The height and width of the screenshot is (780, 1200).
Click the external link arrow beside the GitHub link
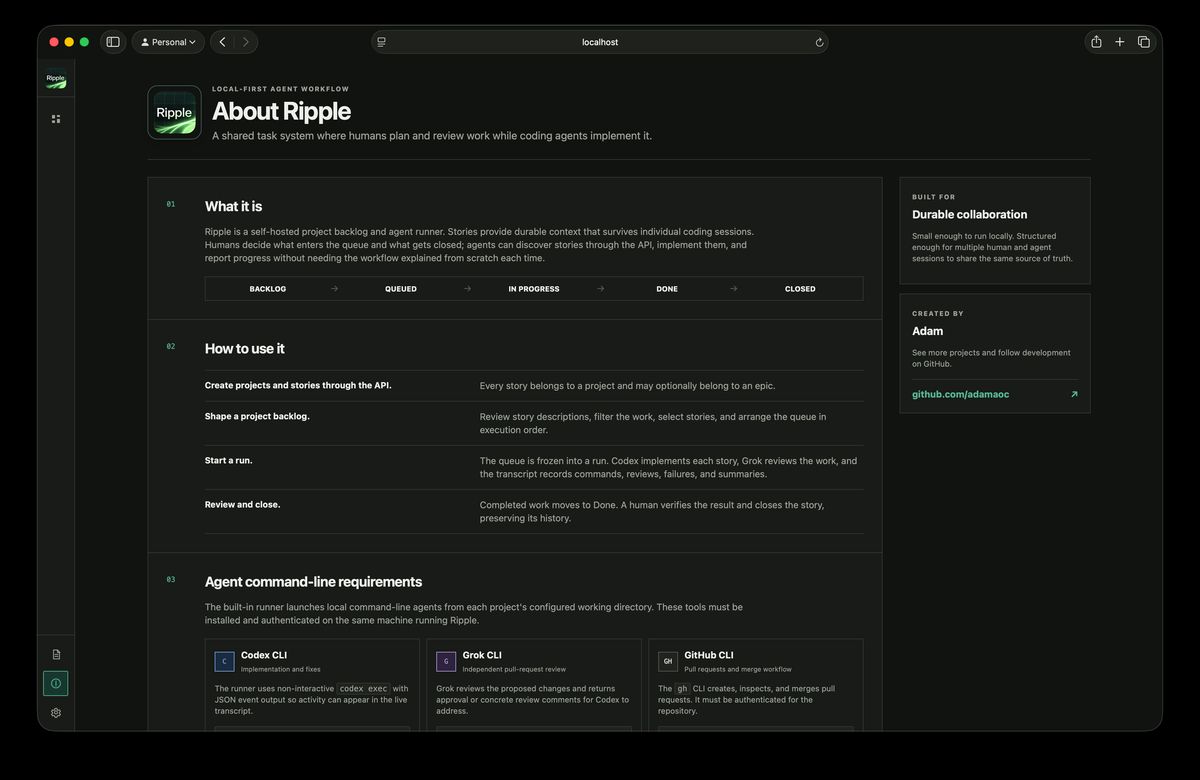click(1074, 394)
